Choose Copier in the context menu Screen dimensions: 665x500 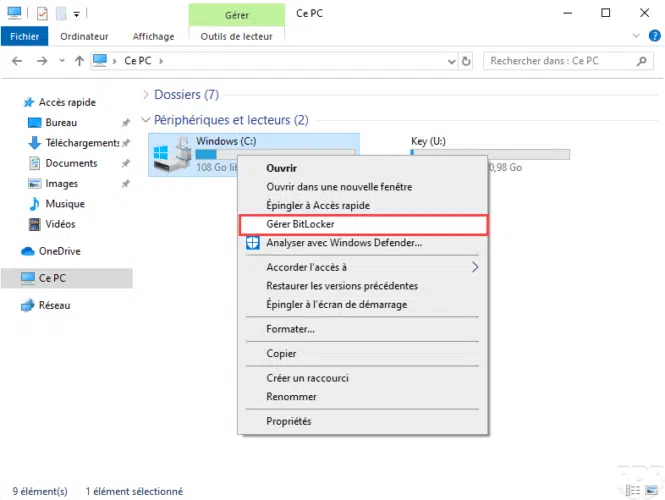(281, 354)
